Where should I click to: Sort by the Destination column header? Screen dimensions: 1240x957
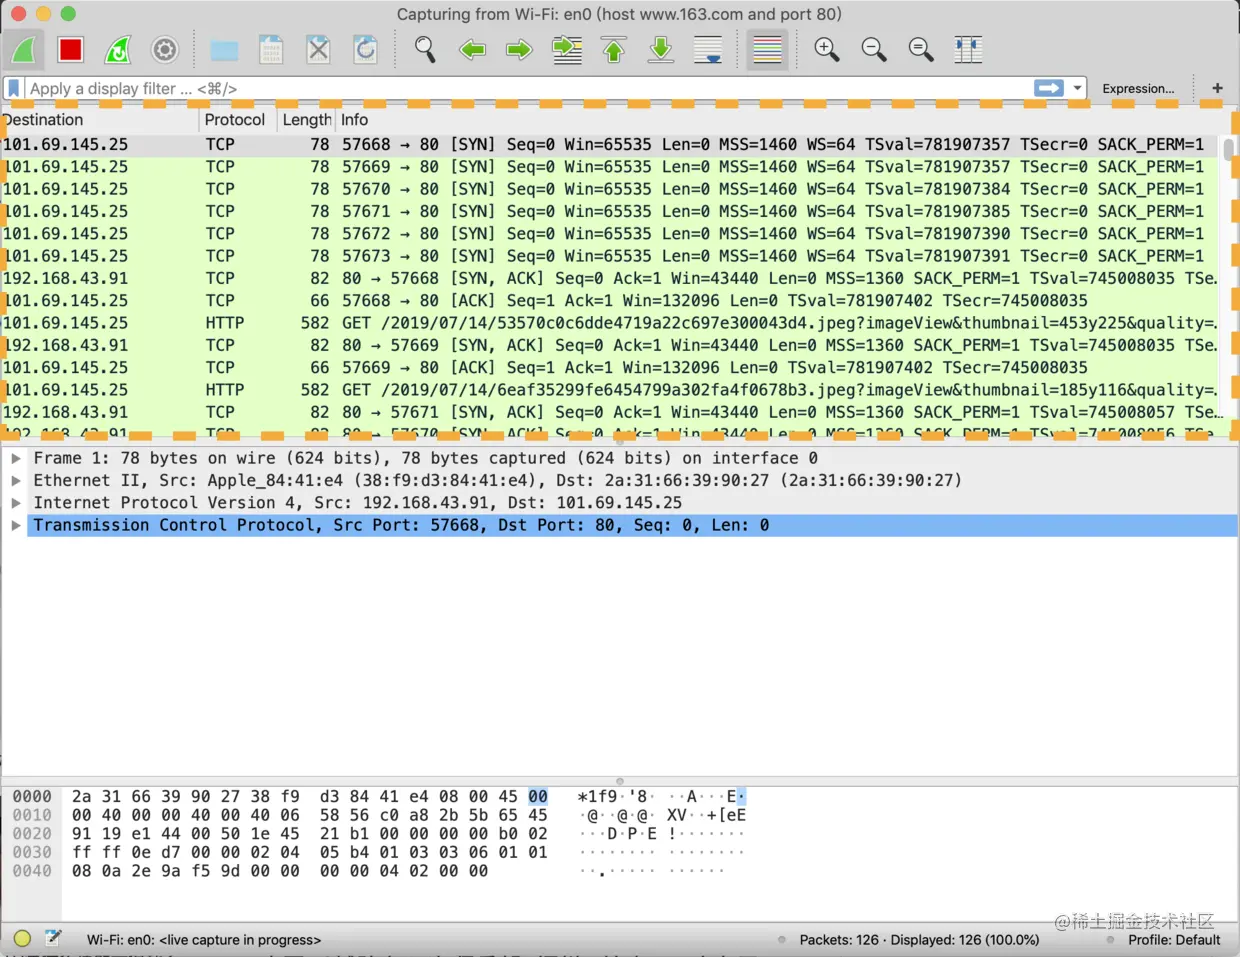(100, 120)
